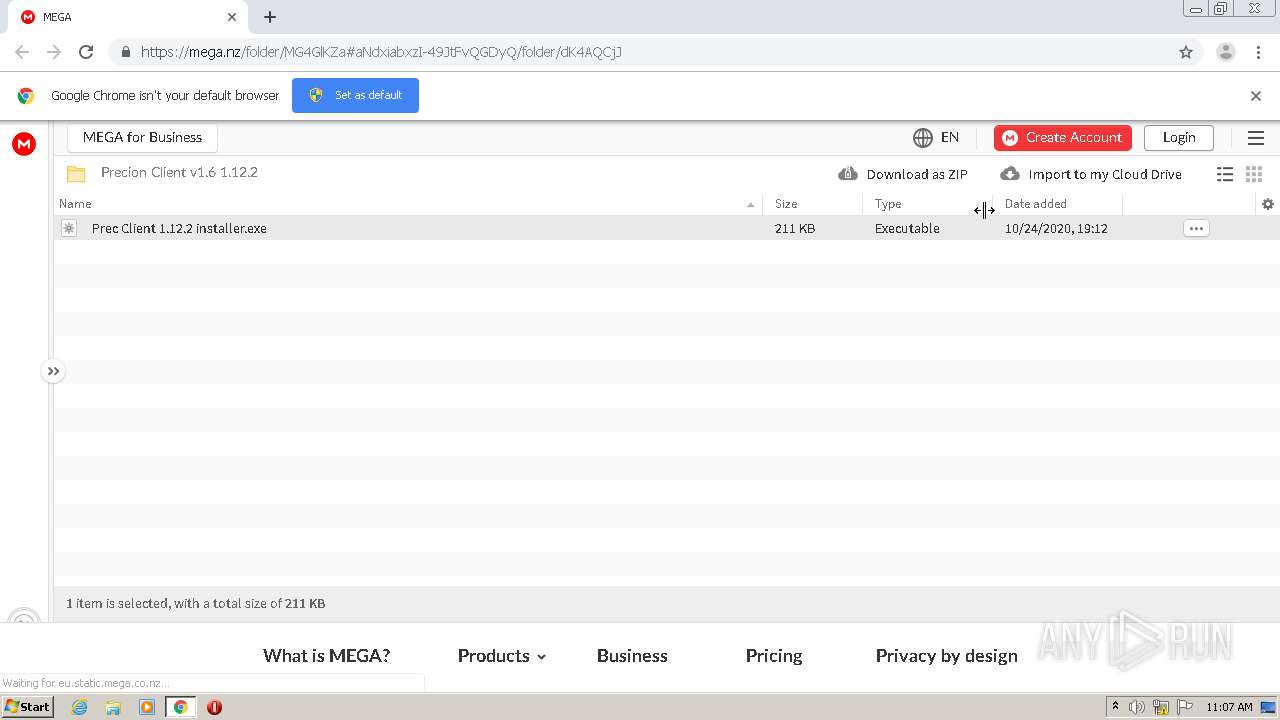Open Chrome's three-dot menu
1280x720 pixels.
[1259, 52]
